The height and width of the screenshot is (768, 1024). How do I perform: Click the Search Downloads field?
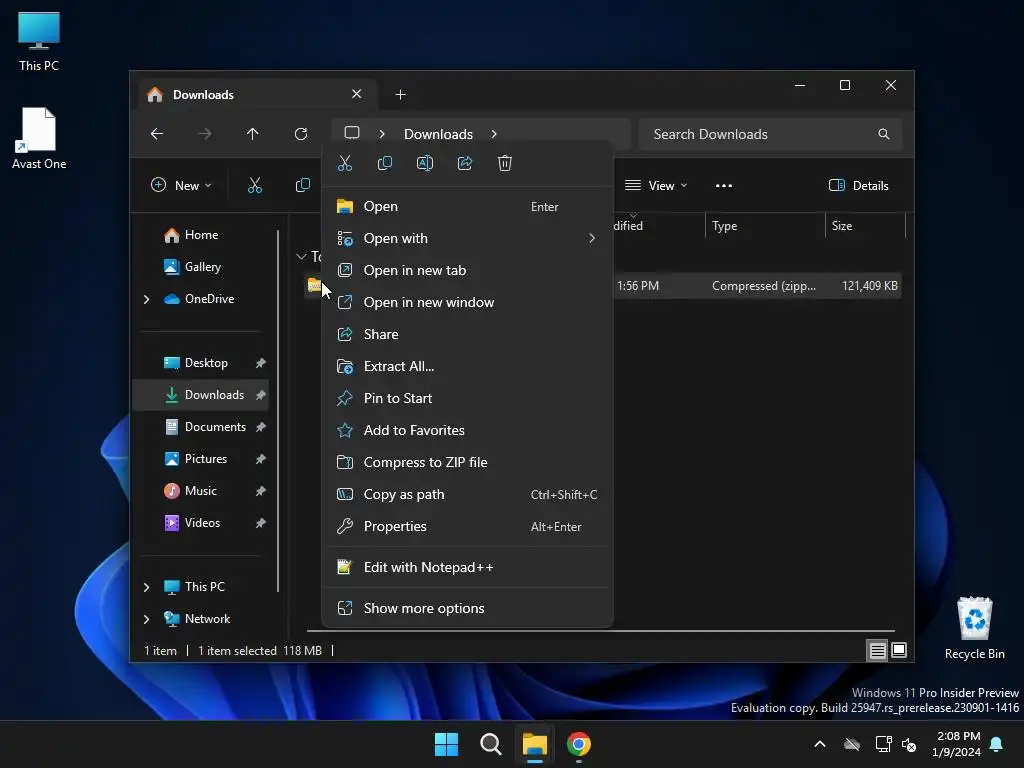(x=770, y=134)
